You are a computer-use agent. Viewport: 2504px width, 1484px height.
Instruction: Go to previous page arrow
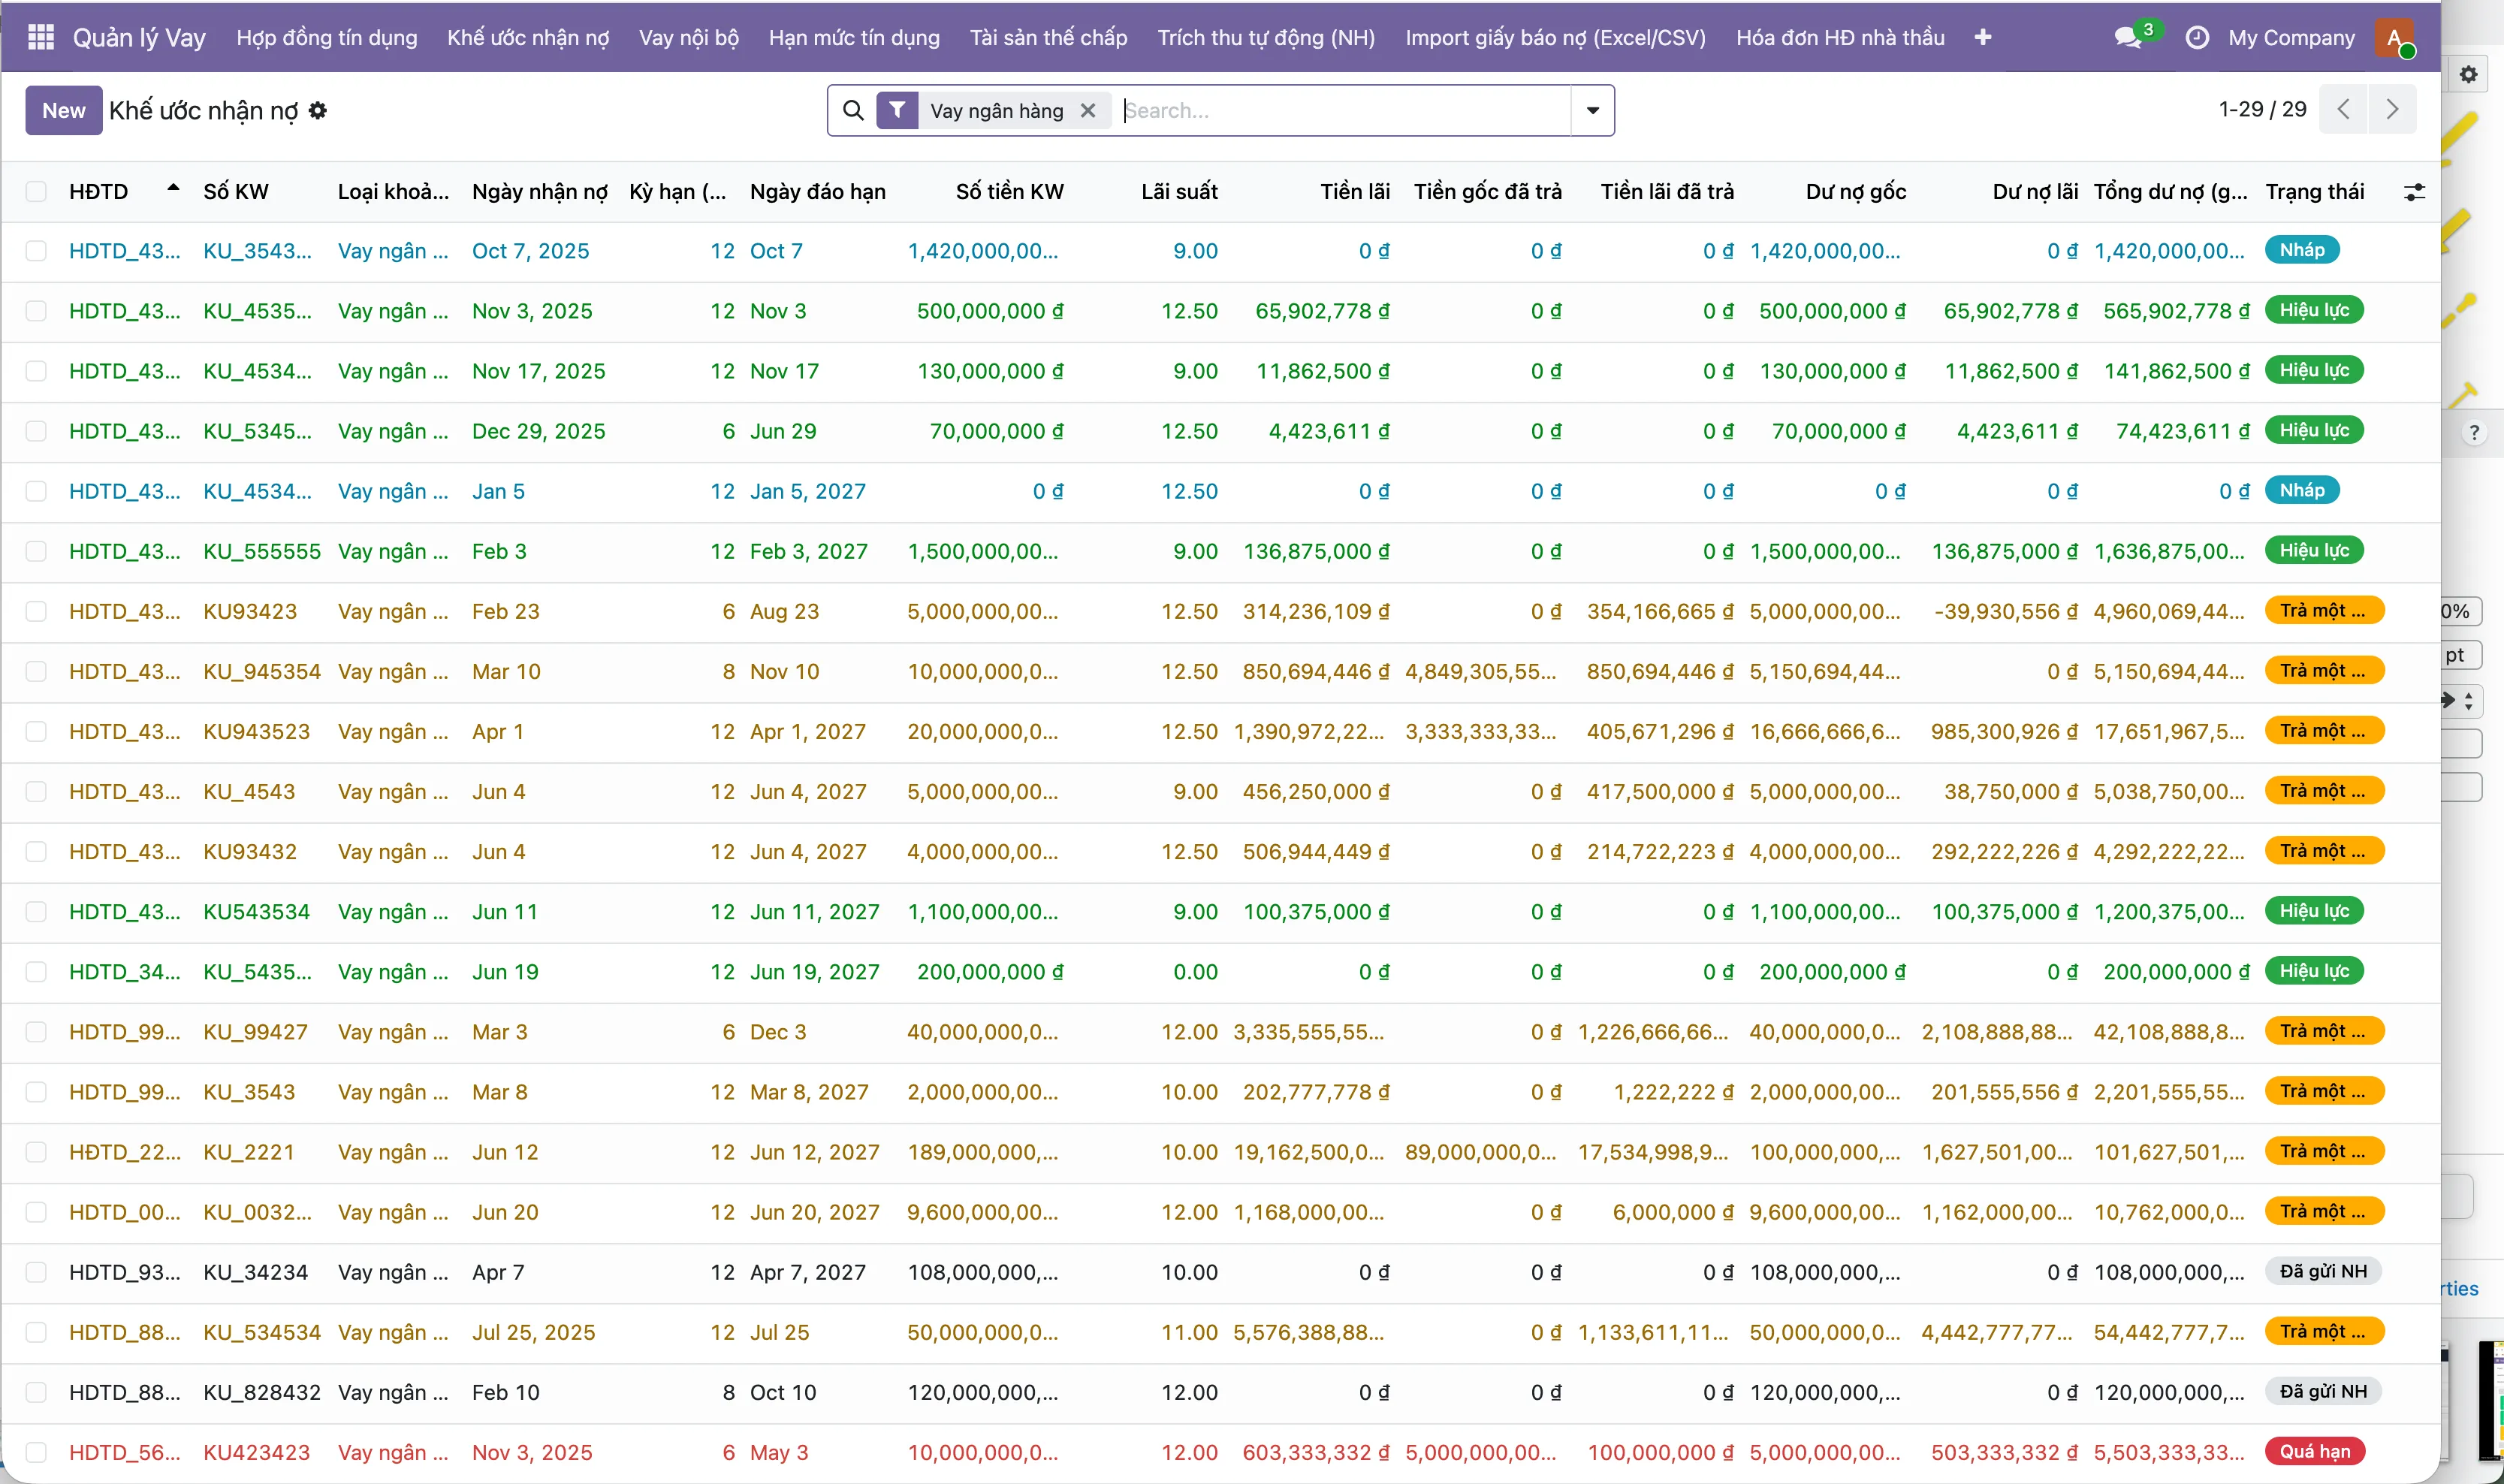pos(2343,110)
